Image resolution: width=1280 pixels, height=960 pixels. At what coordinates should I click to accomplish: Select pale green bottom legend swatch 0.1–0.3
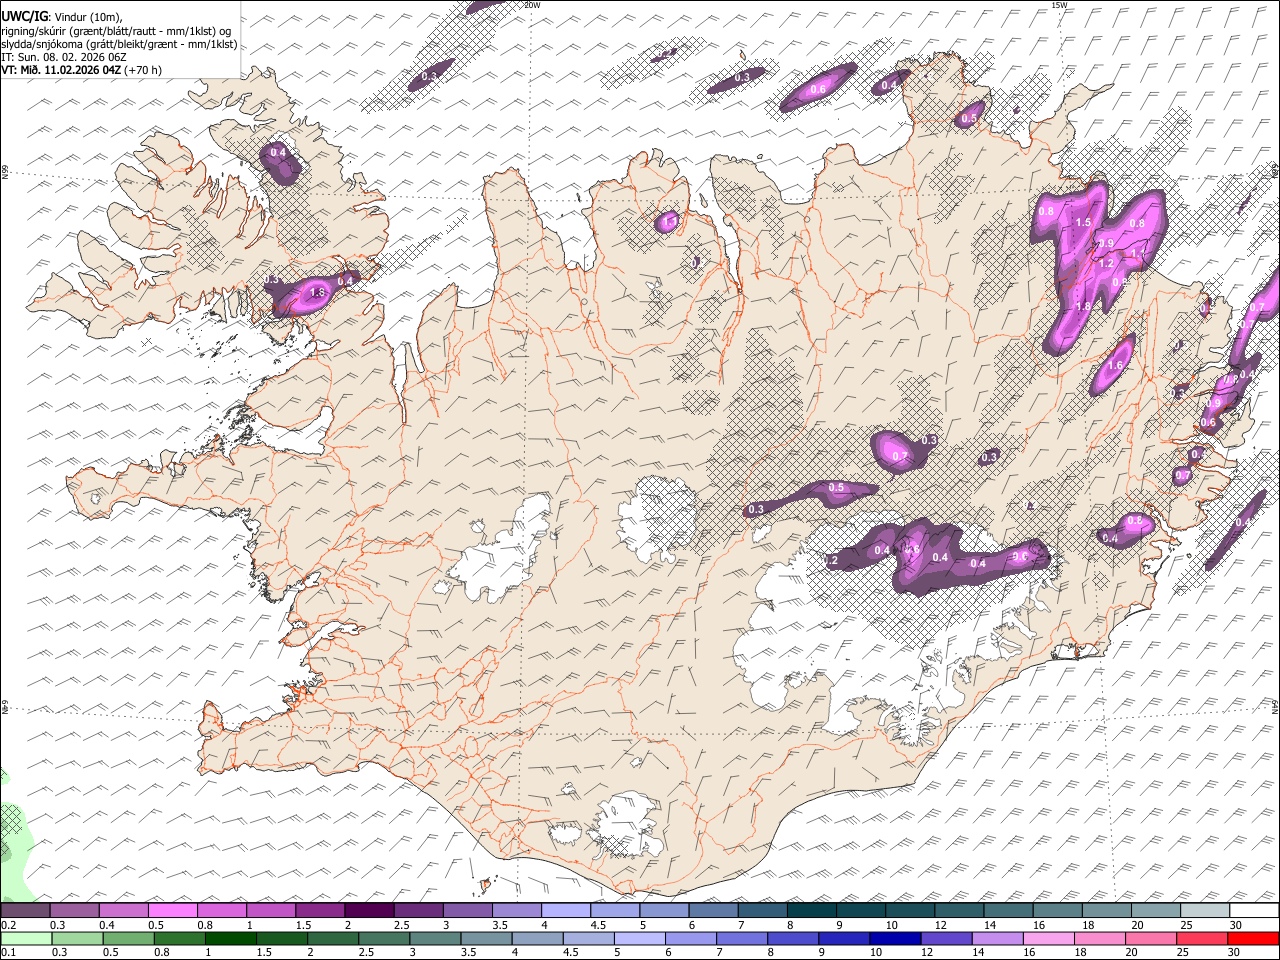click(25, 939)
